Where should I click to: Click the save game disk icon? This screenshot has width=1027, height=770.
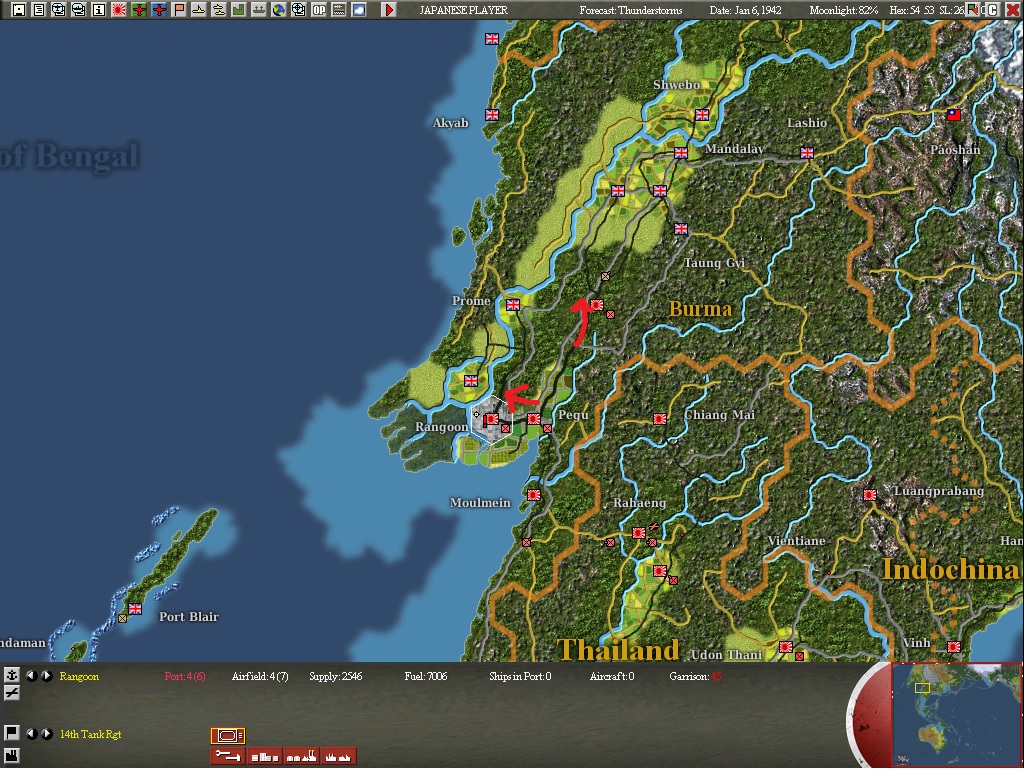click(18, 10)
